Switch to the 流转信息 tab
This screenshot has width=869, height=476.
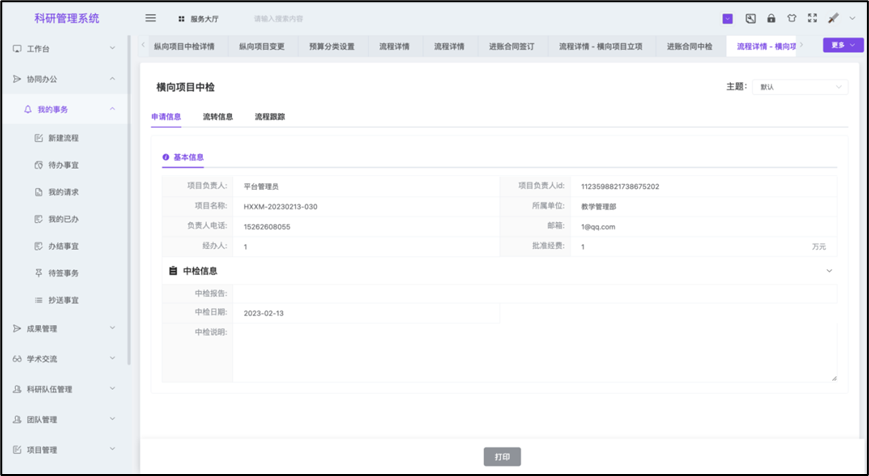pyautogui.click(x=218, y=117)
